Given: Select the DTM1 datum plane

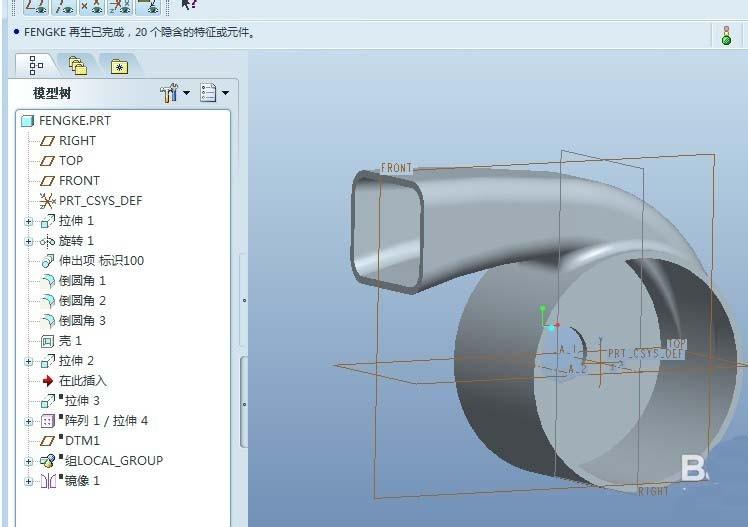Looking at the screenshot, I should pyautogui.click(x=82, y=441).
